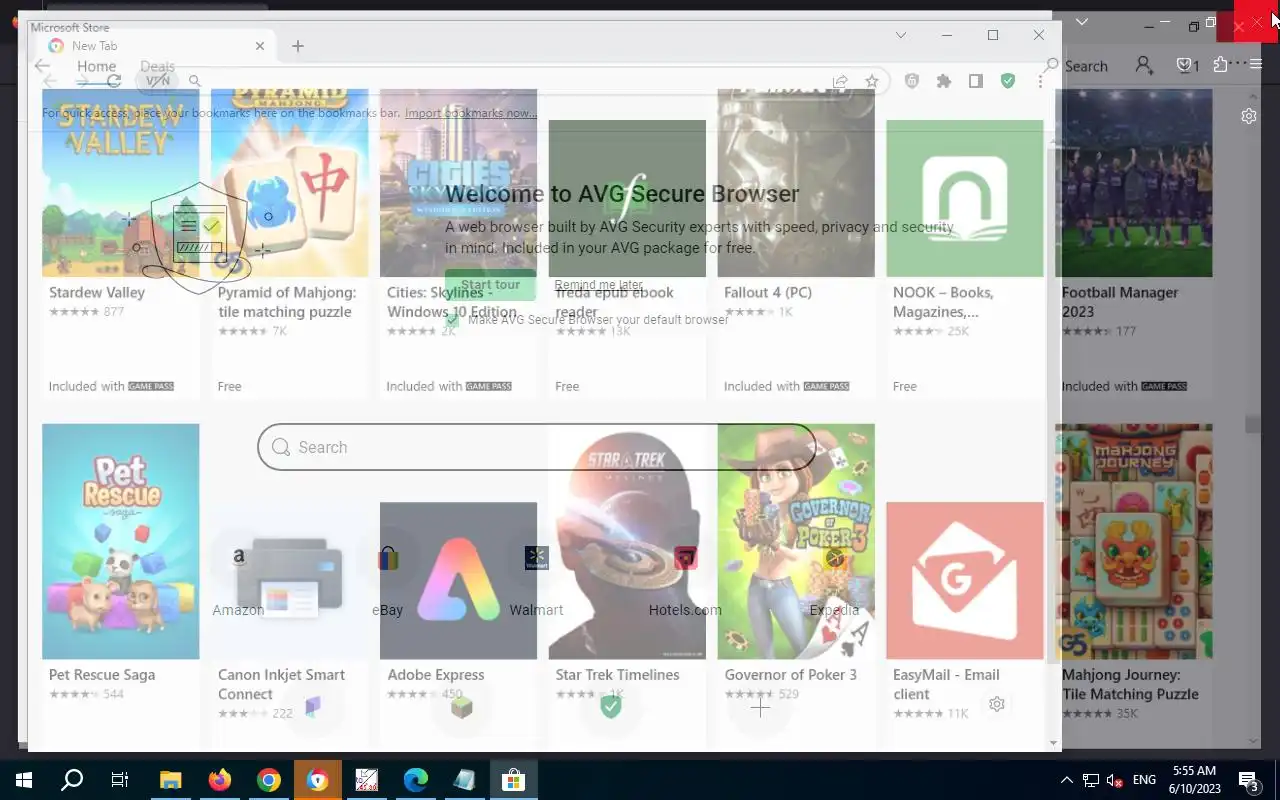
Task: Open the Walmart shortcut
Action: pyautogui.click(x=536, y=575)
